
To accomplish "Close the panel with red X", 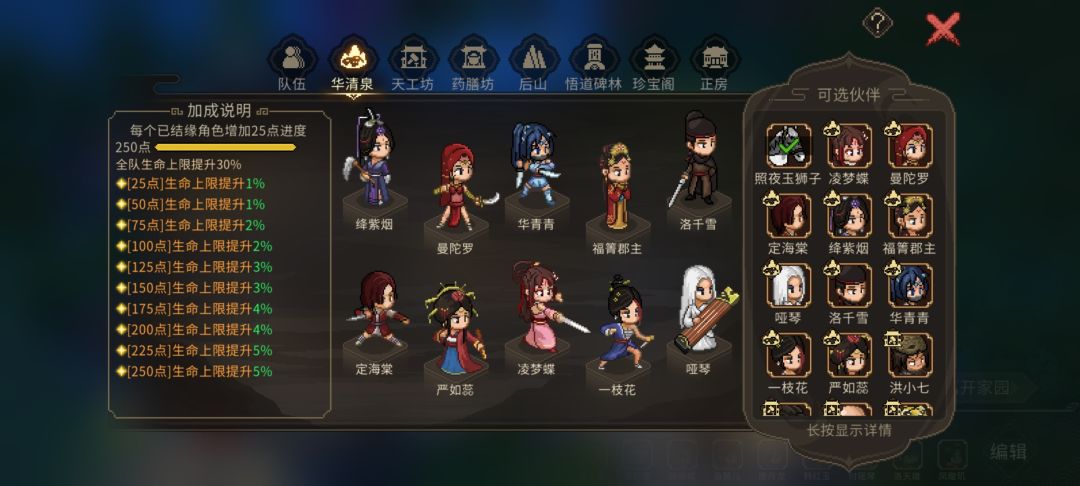I will [943, 30].
